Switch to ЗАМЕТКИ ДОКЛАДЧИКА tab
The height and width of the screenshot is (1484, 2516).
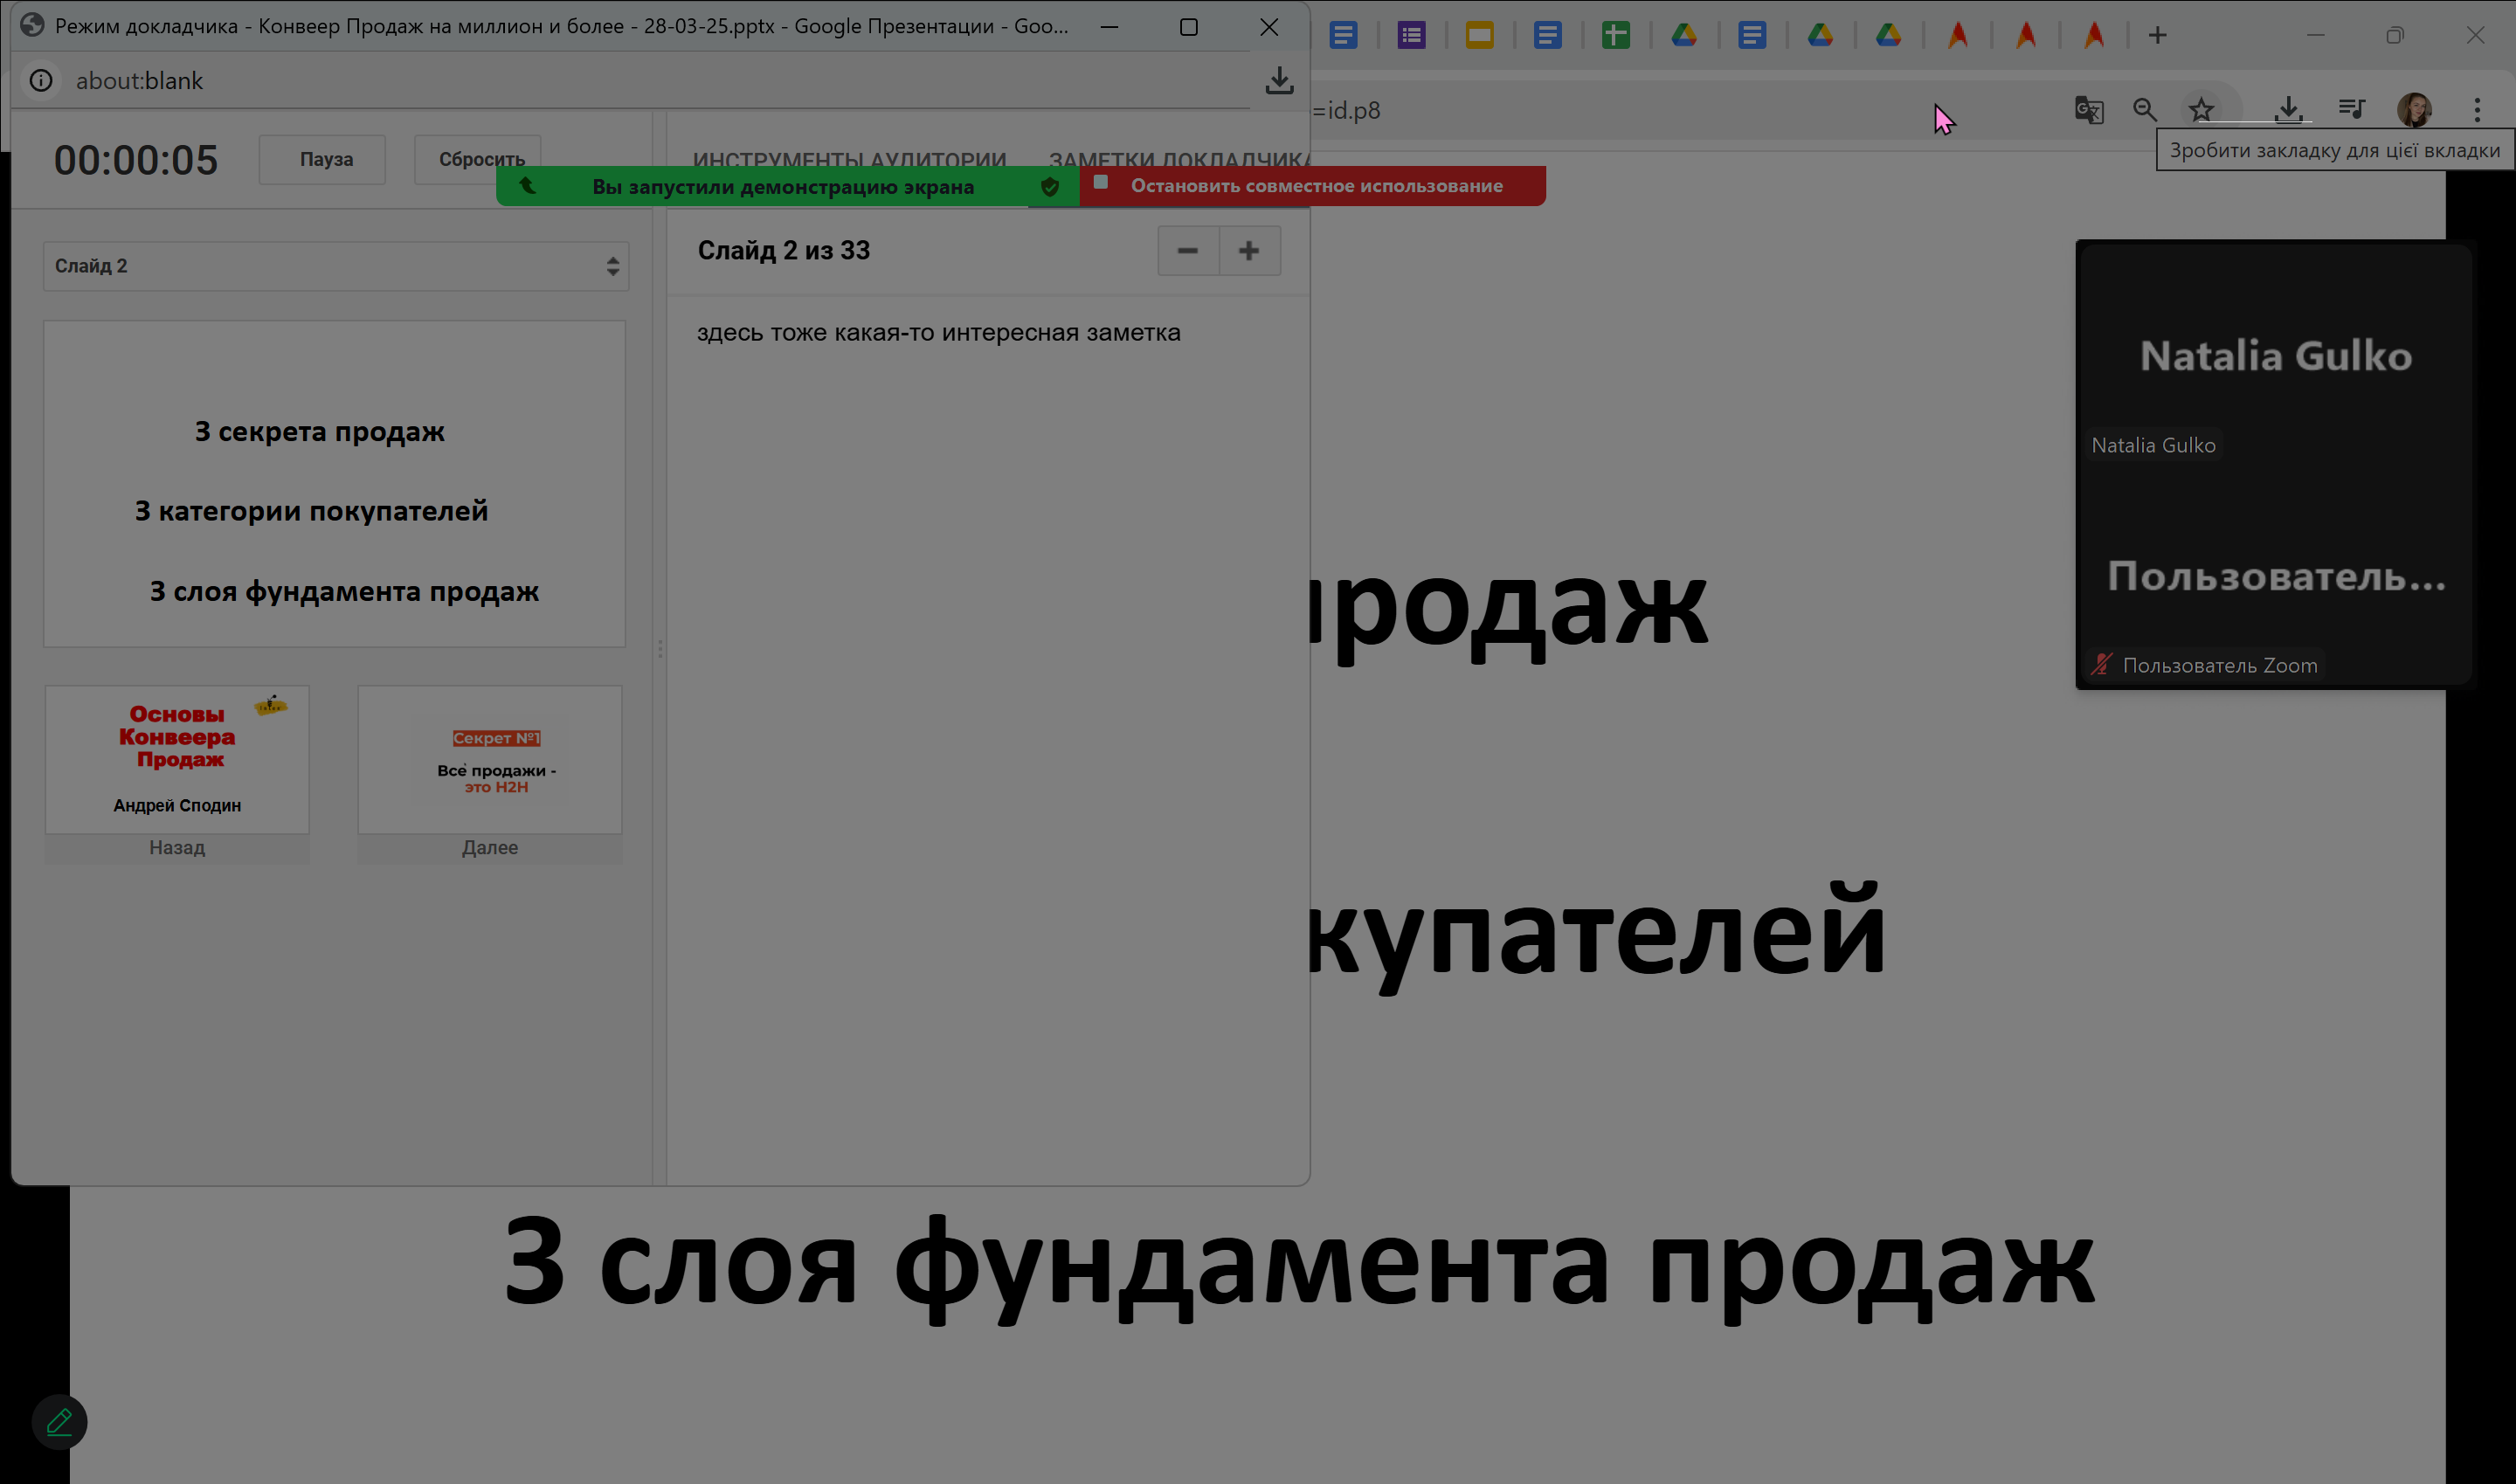[x=1179, y=159]
